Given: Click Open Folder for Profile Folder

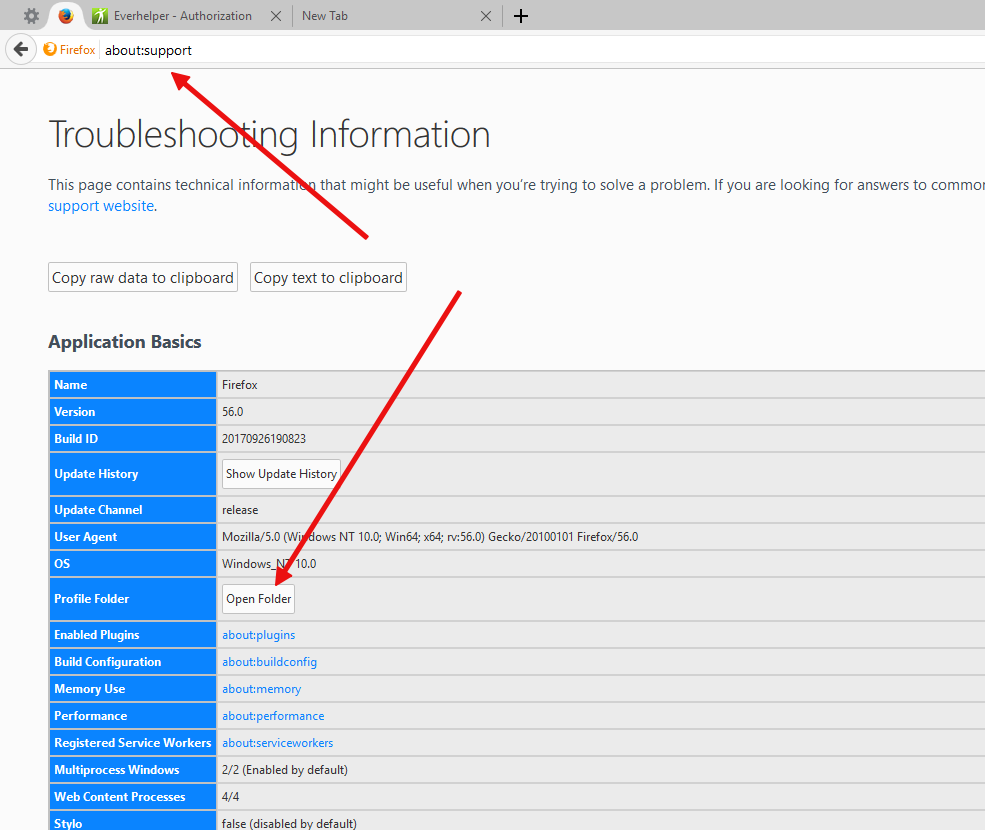Looking at the screenshot, I should click(x=258, y=599).
